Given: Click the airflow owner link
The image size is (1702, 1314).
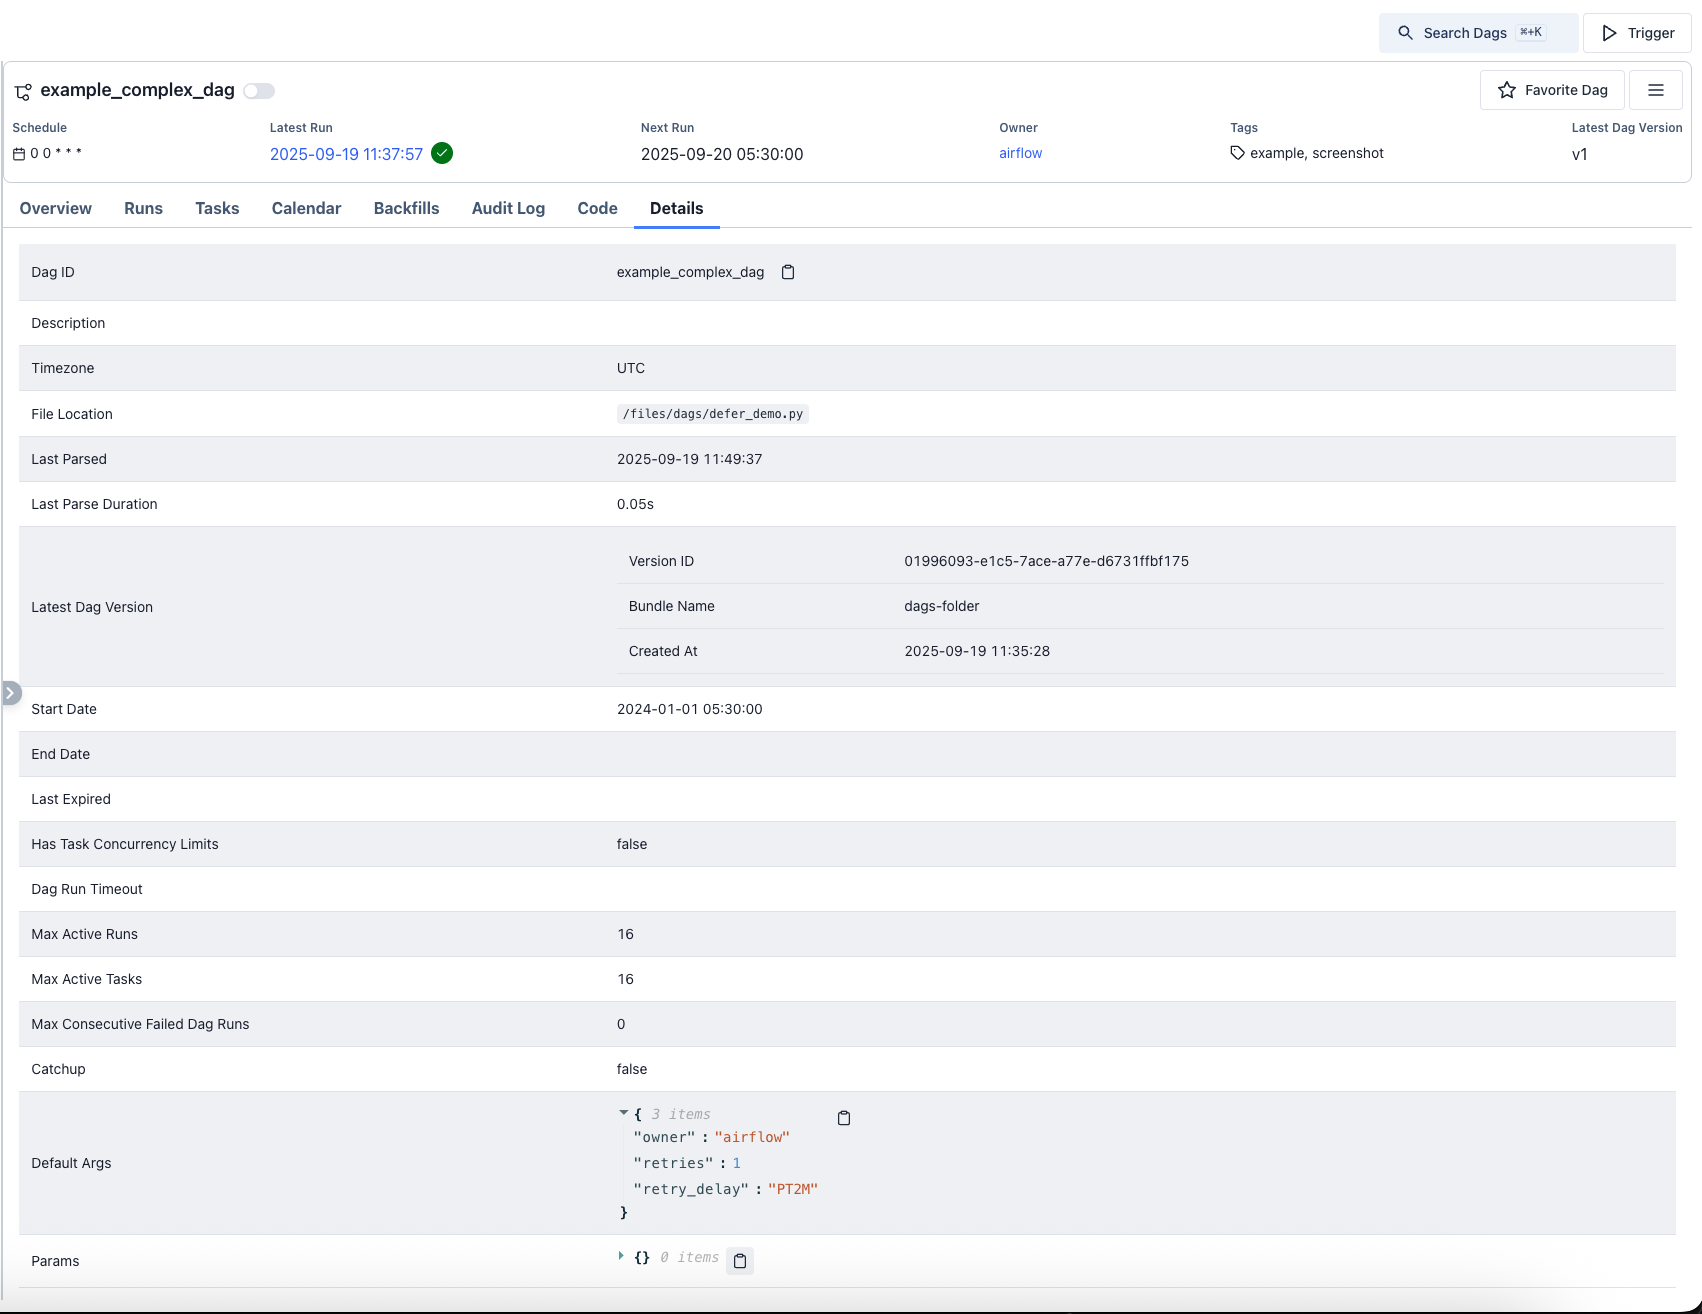Looking at the screenshot, I should 1020,153.
